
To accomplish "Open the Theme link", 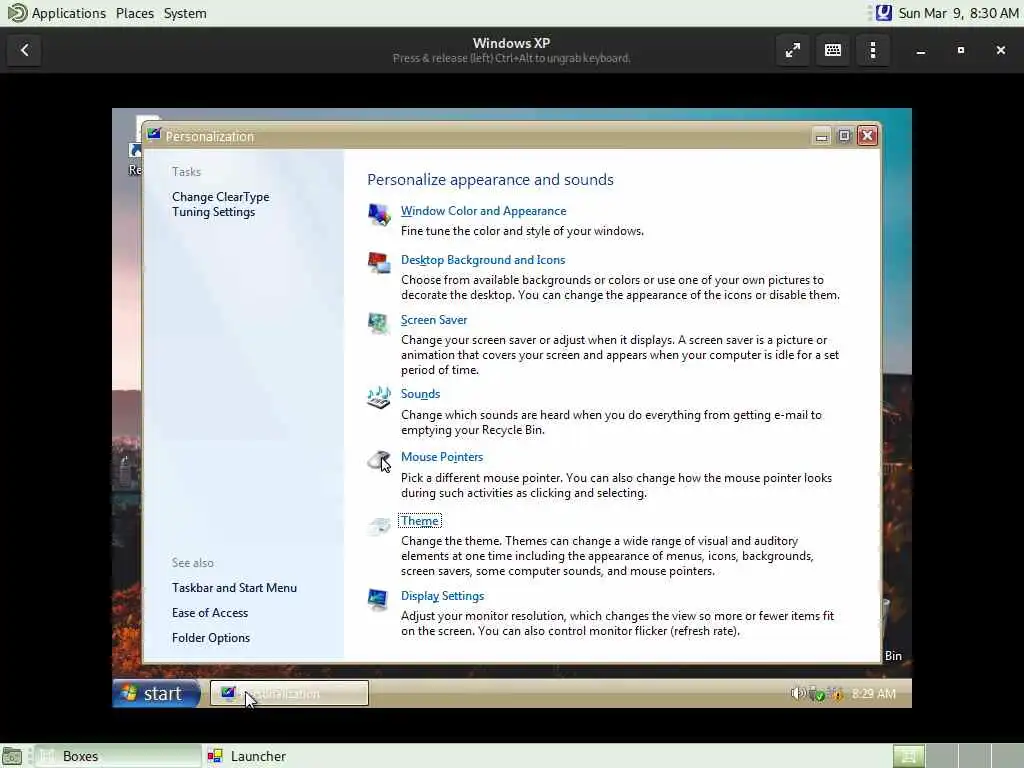I will coord(419,521).
